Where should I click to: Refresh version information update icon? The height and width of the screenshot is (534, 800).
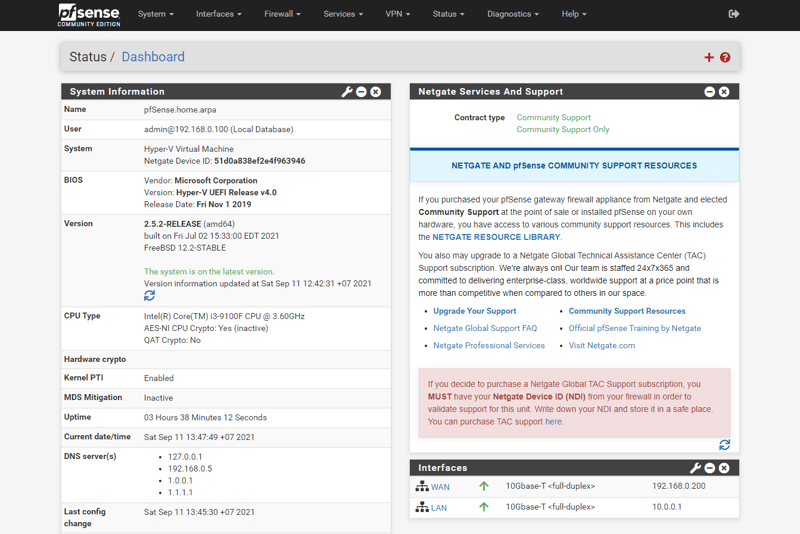click(149, 296)
